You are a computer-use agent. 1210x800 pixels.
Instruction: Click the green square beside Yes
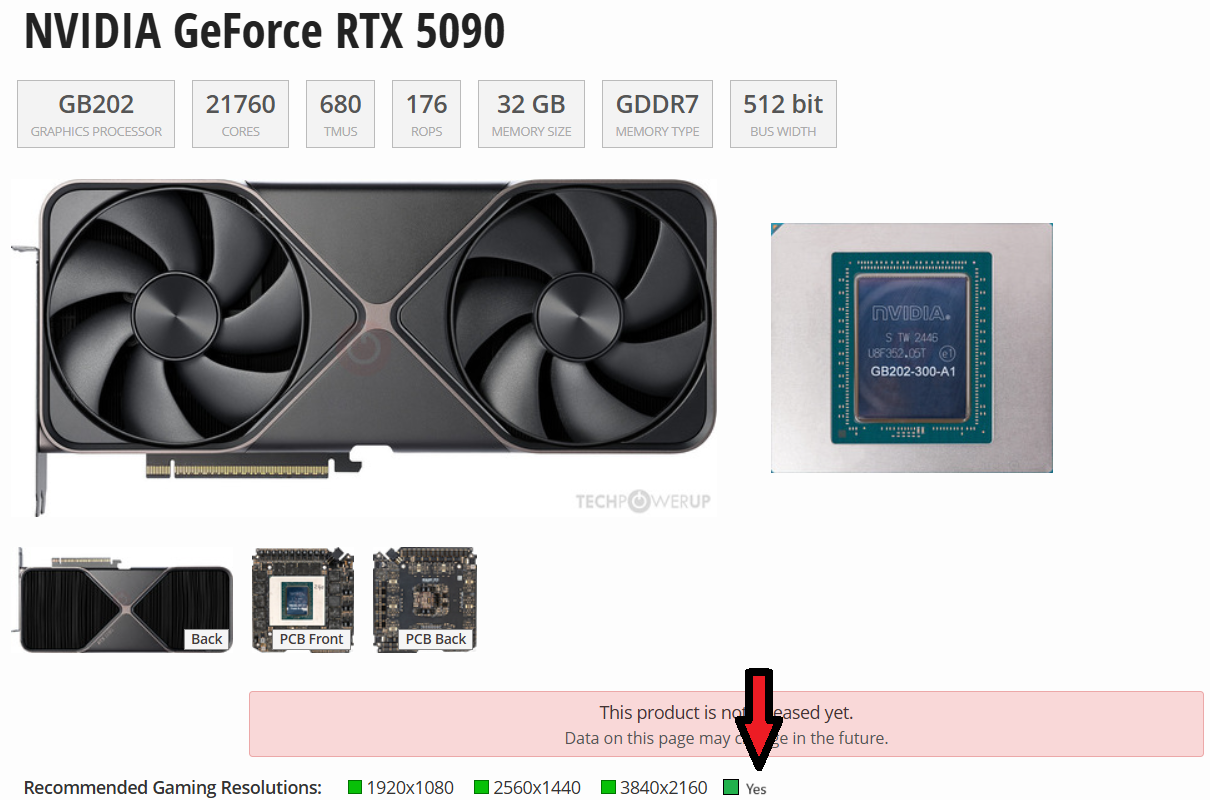pos(731,788)
